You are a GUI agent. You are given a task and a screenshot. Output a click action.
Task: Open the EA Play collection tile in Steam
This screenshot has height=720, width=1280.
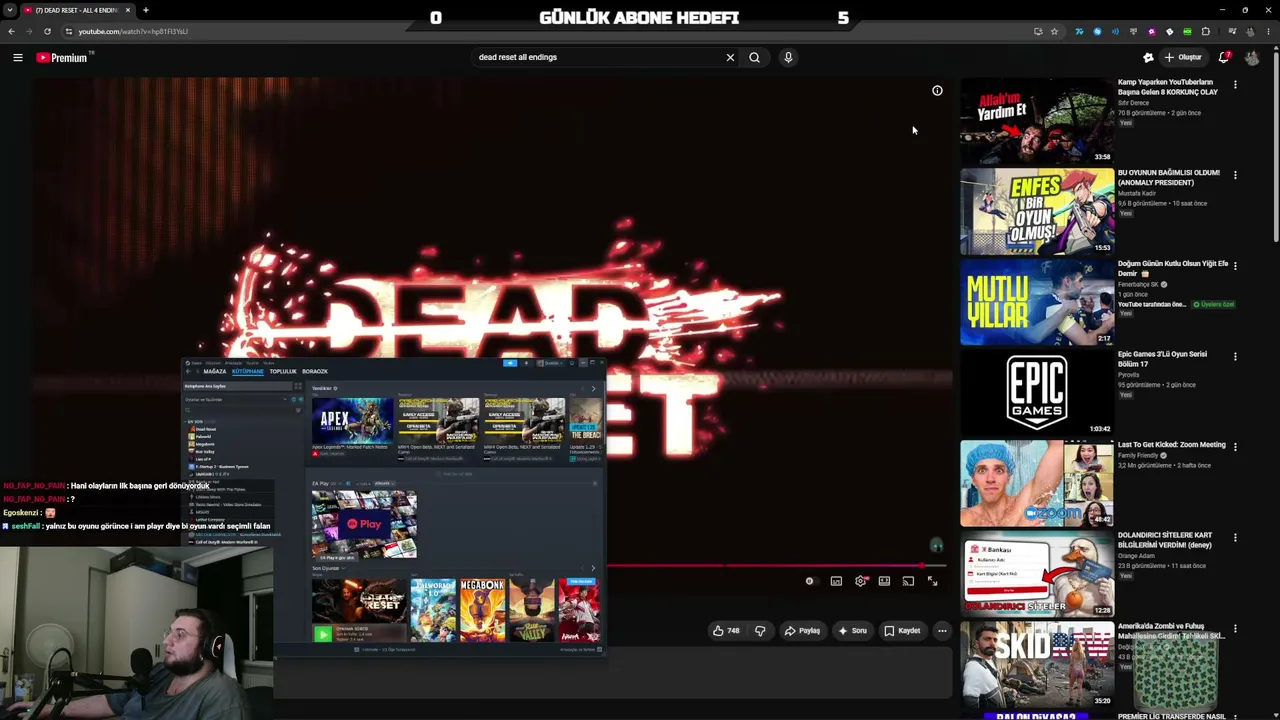point(364,524)
